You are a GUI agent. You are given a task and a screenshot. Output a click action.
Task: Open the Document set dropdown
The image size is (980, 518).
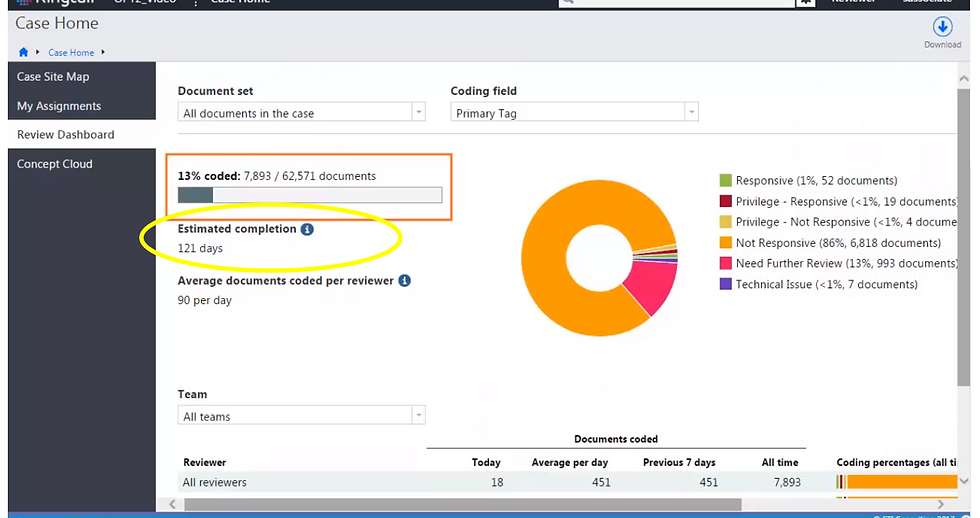click(x=301, y=112)
